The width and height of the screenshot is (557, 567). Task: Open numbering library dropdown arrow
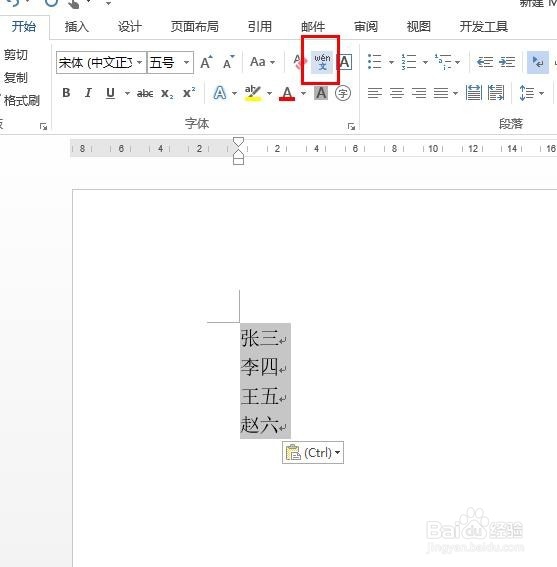pos(425,62)
